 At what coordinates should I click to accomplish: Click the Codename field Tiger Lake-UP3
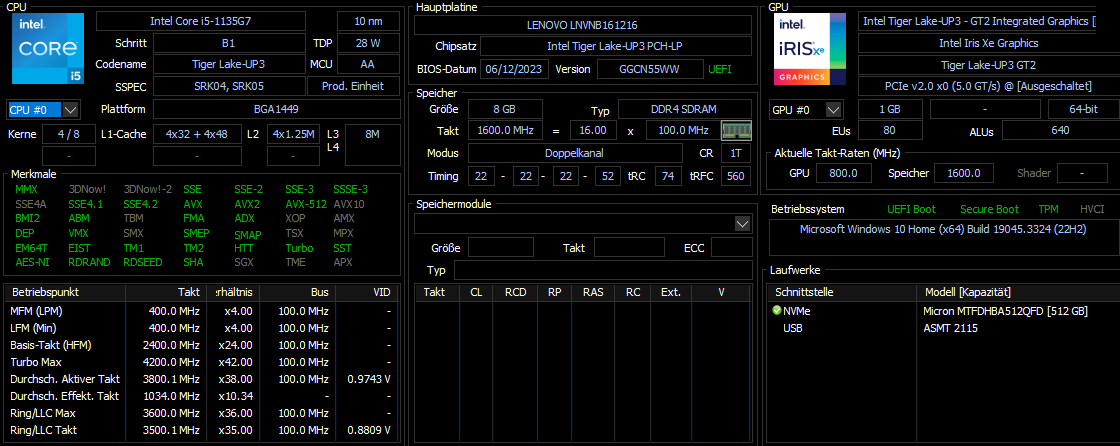click(x=229, y=64)
